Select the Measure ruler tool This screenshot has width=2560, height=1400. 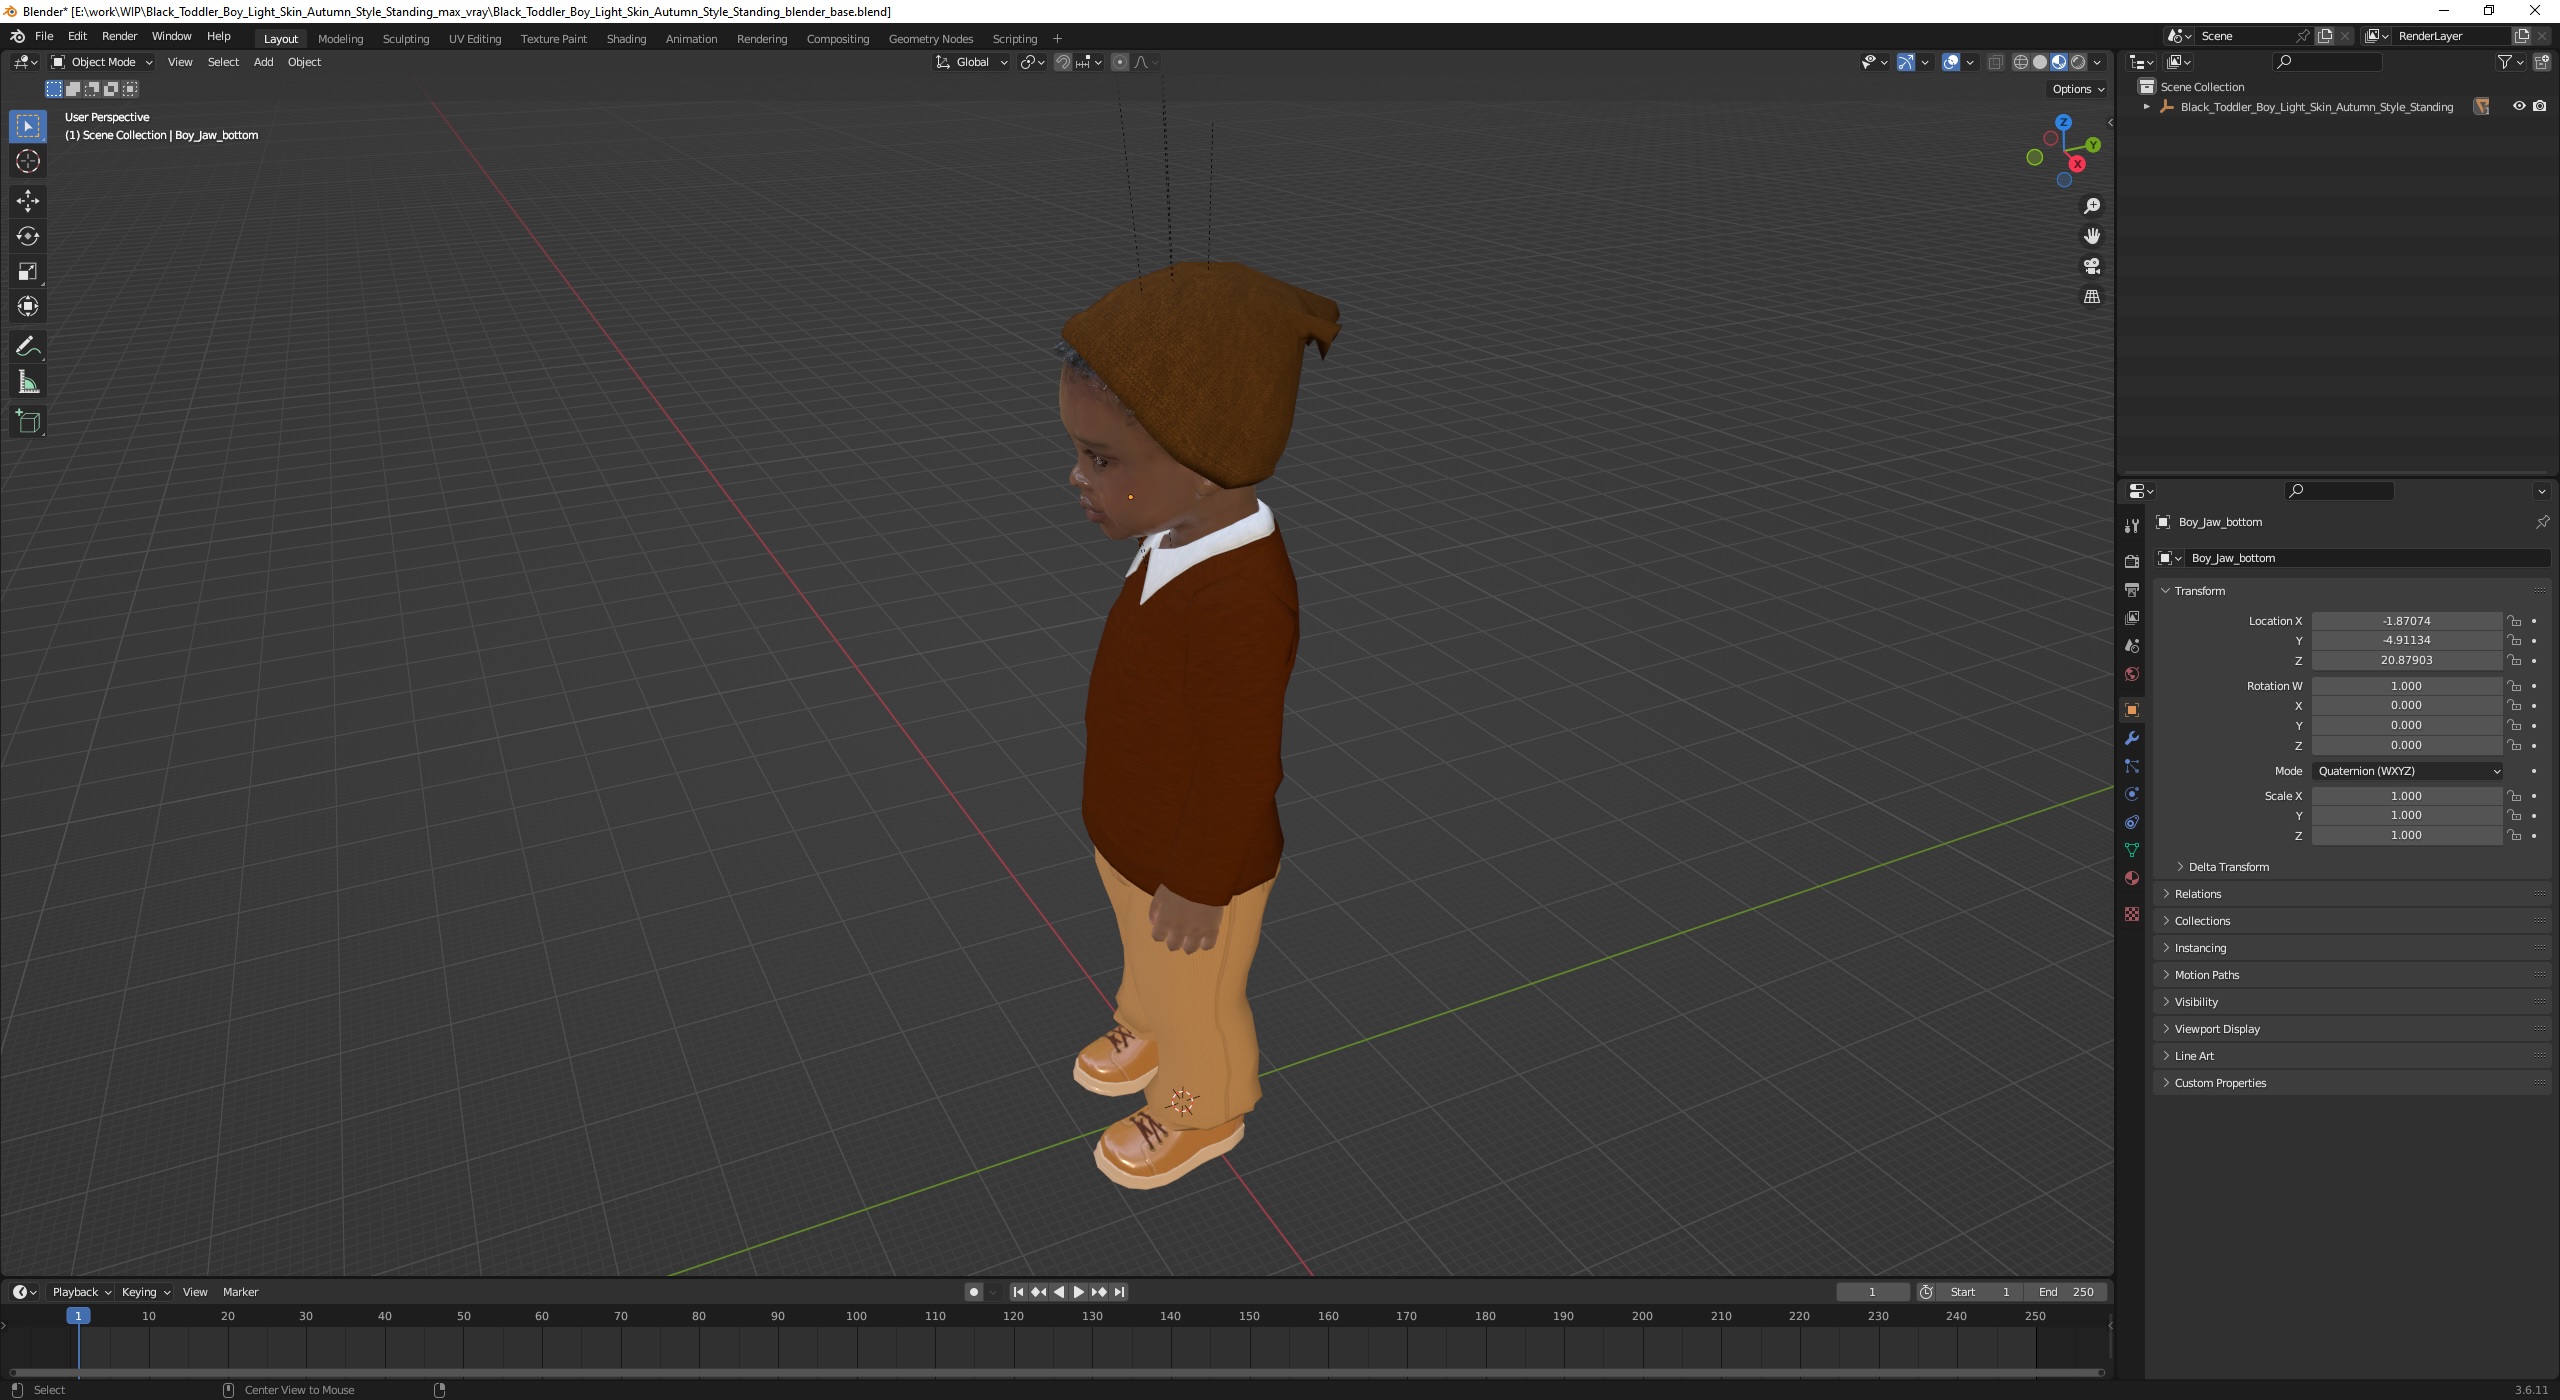28,382
